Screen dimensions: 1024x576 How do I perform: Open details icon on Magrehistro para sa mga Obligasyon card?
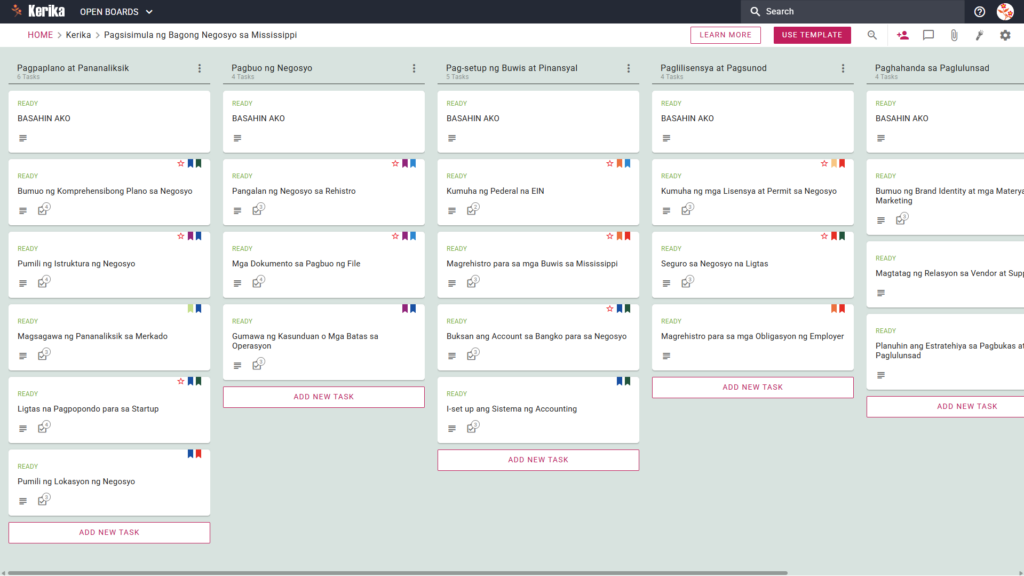tap(666, 356)
